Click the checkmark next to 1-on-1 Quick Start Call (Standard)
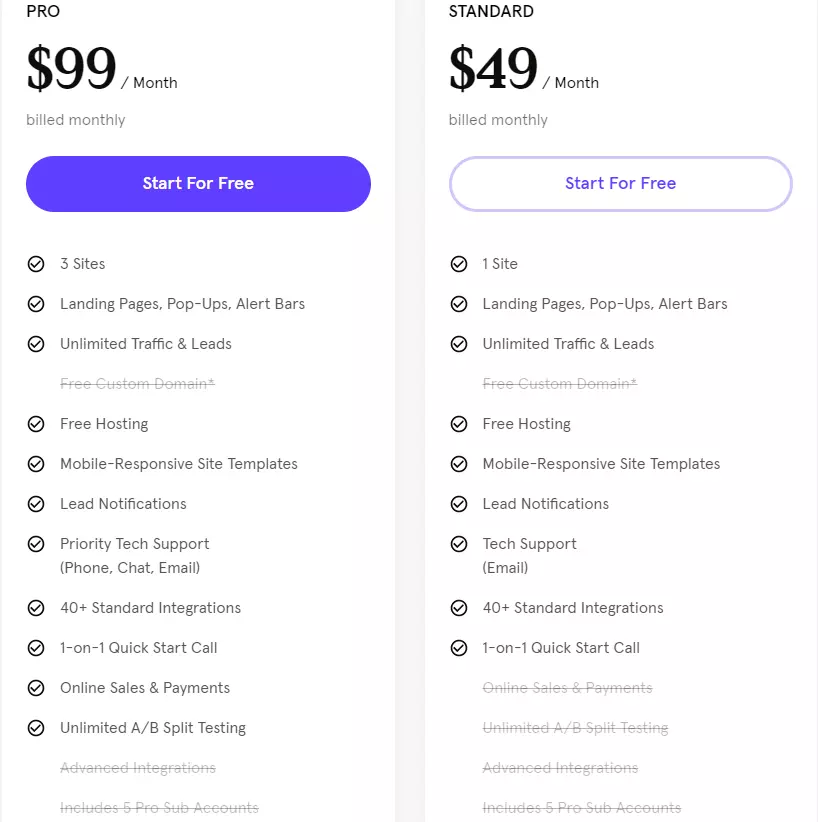Image resolution: width=818 pixels, height=822 pixels. click(459, 648)
